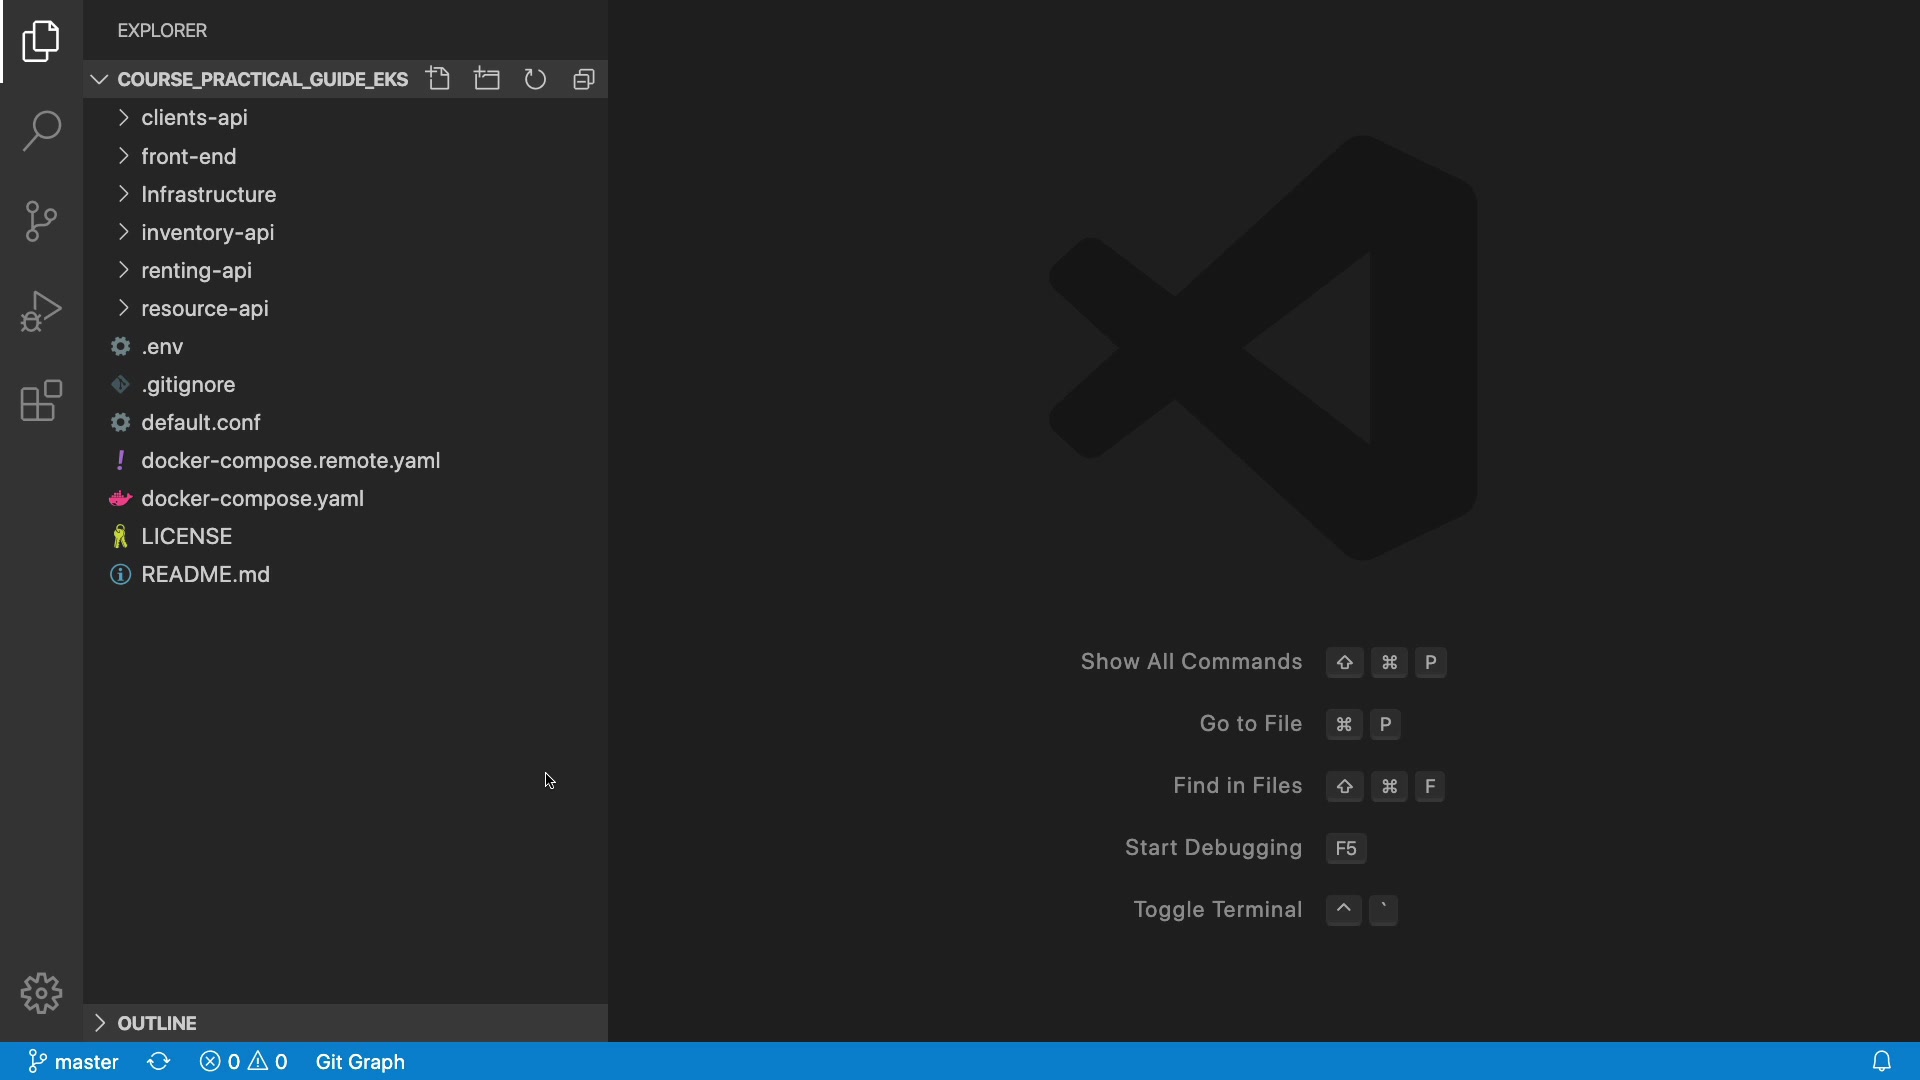Open the Extensions view

(x=41, y=401)
